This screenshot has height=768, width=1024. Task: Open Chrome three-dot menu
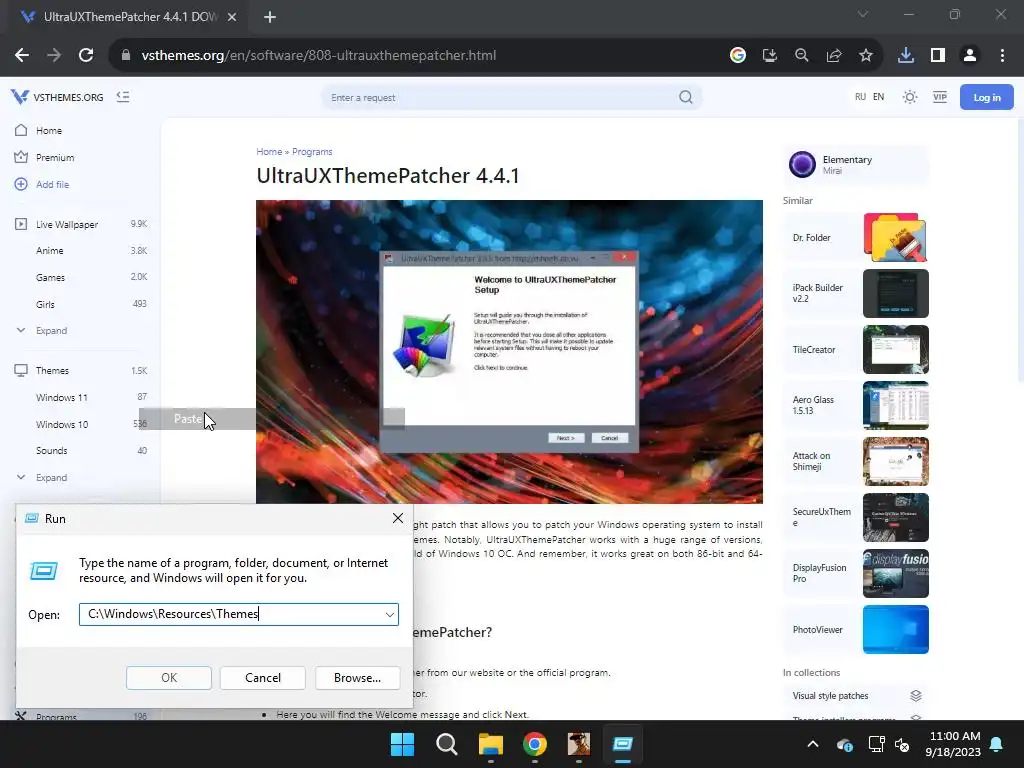1002,56
